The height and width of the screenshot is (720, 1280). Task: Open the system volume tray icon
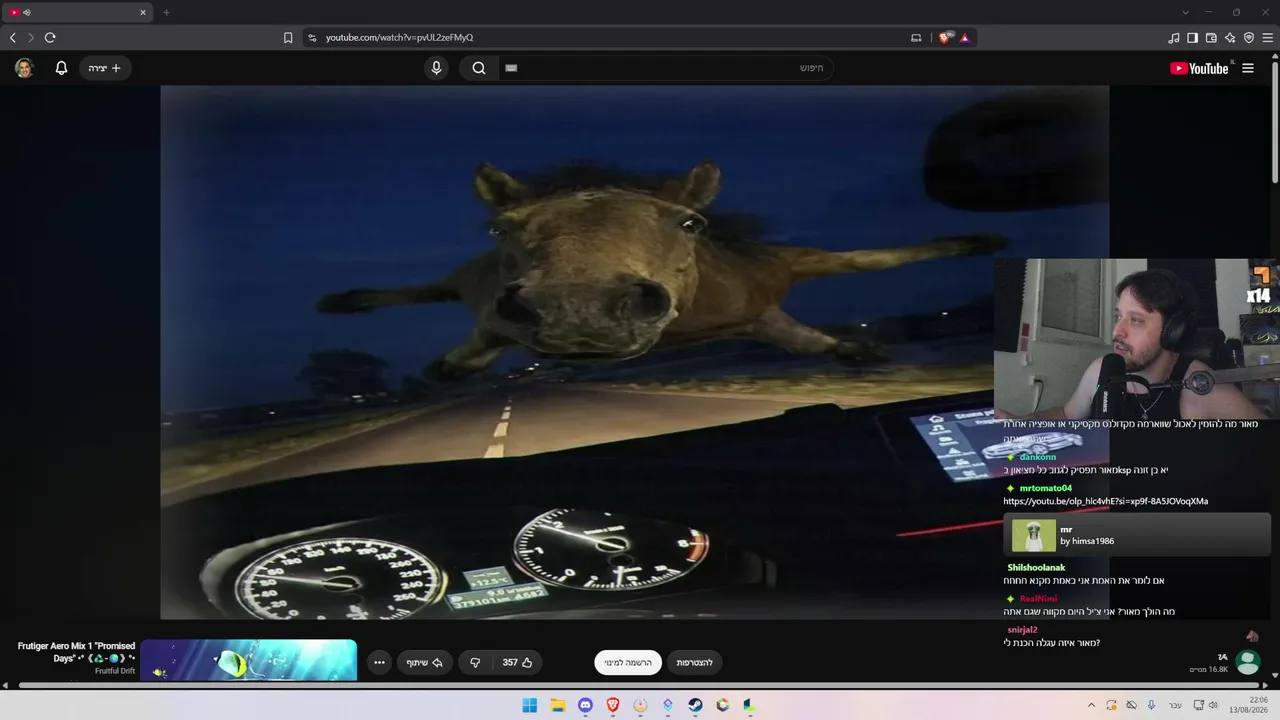point(1213,705)
